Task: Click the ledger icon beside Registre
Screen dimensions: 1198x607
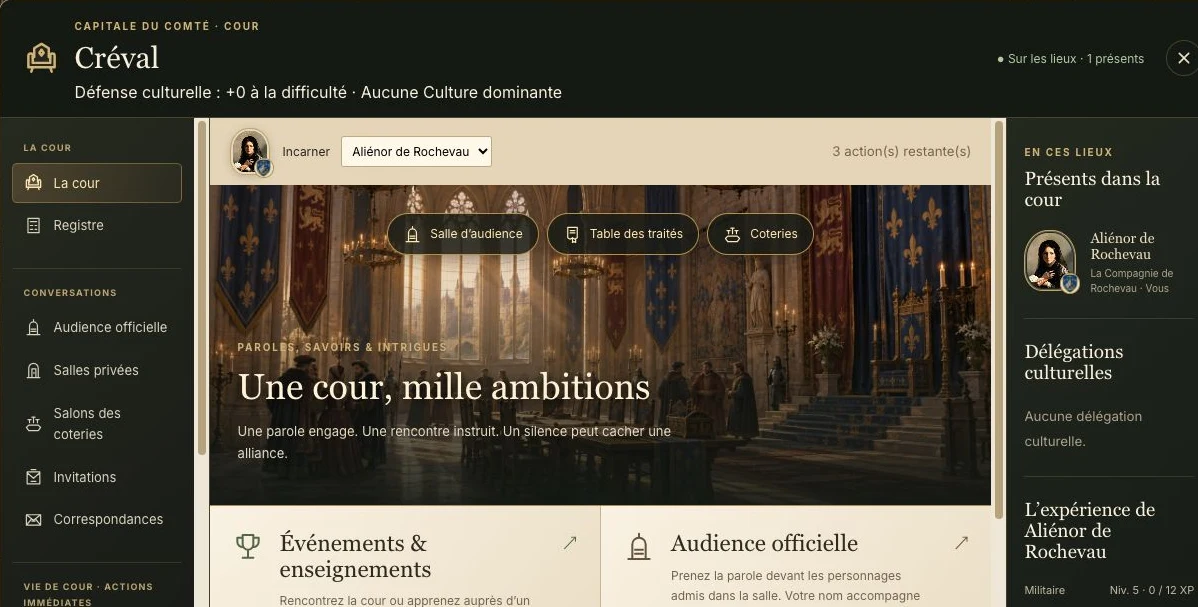Action: (34, 226)
